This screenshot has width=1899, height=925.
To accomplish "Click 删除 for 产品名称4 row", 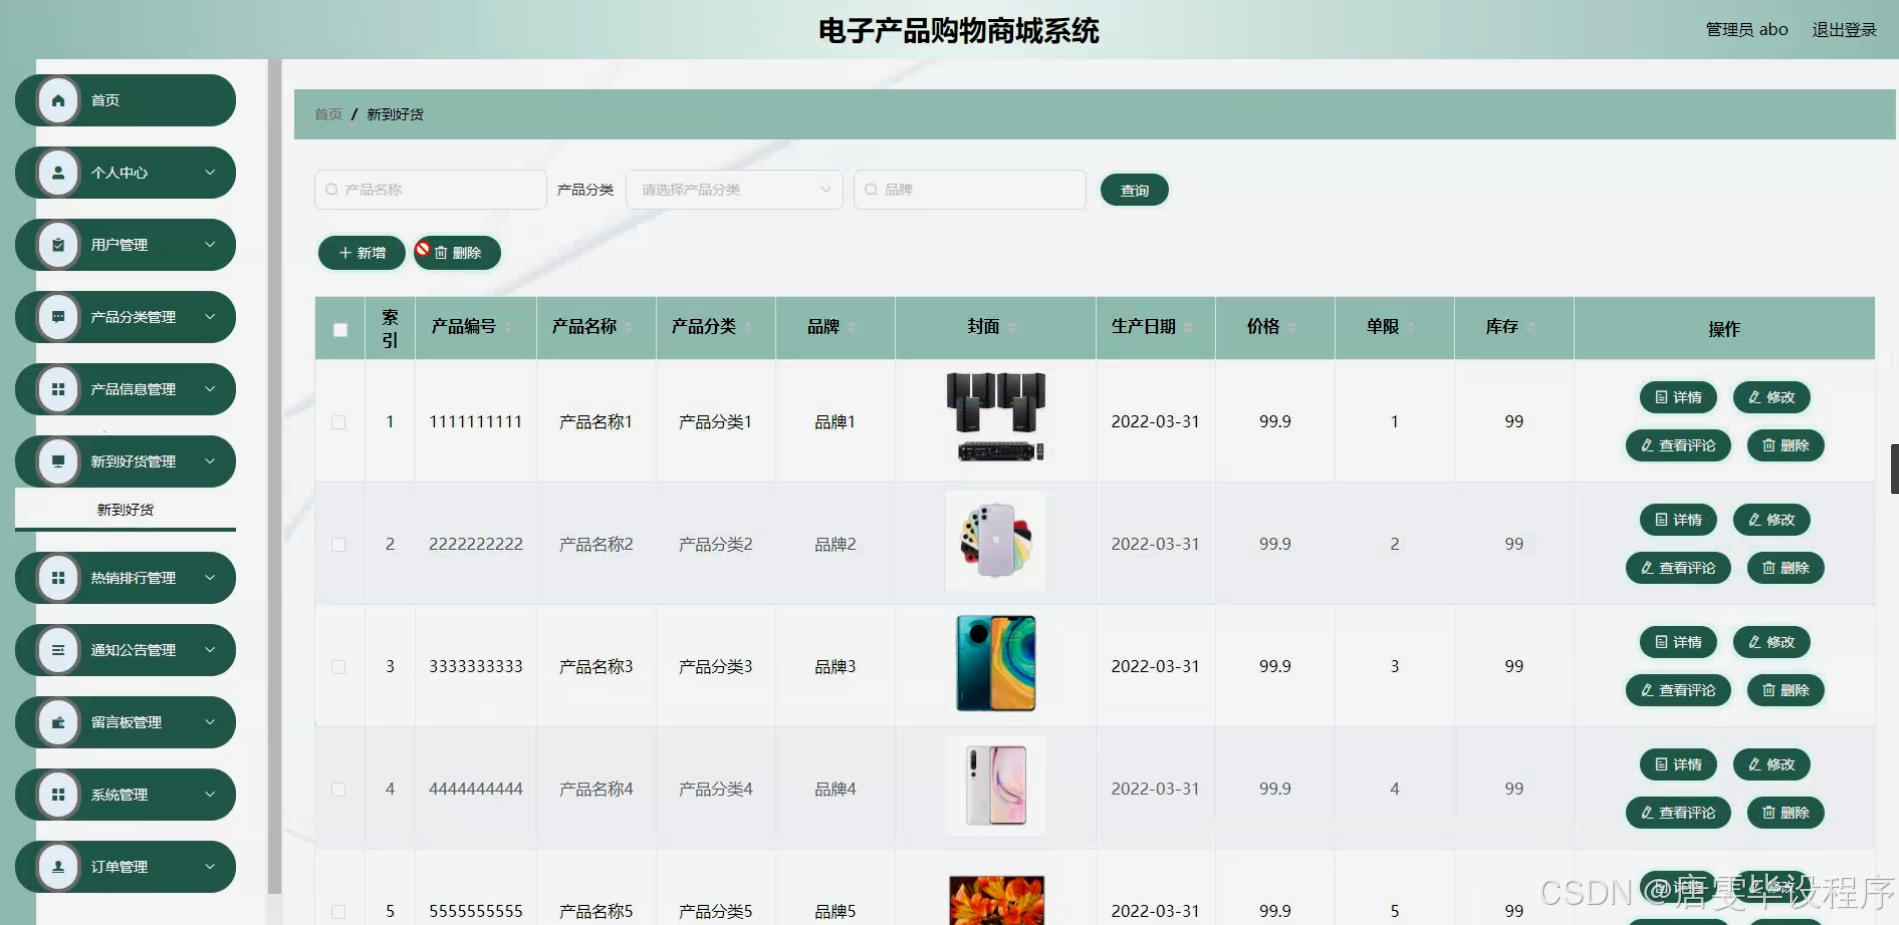I will click(1785, 813).
